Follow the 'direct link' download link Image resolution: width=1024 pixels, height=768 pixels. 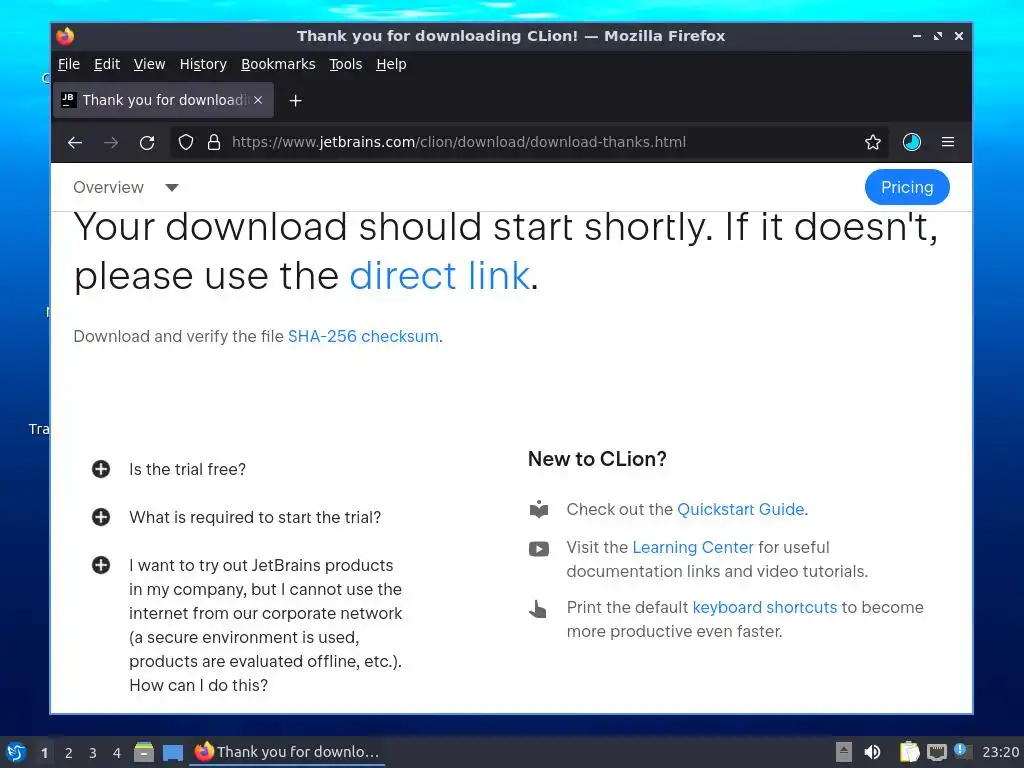pos(440,276)
